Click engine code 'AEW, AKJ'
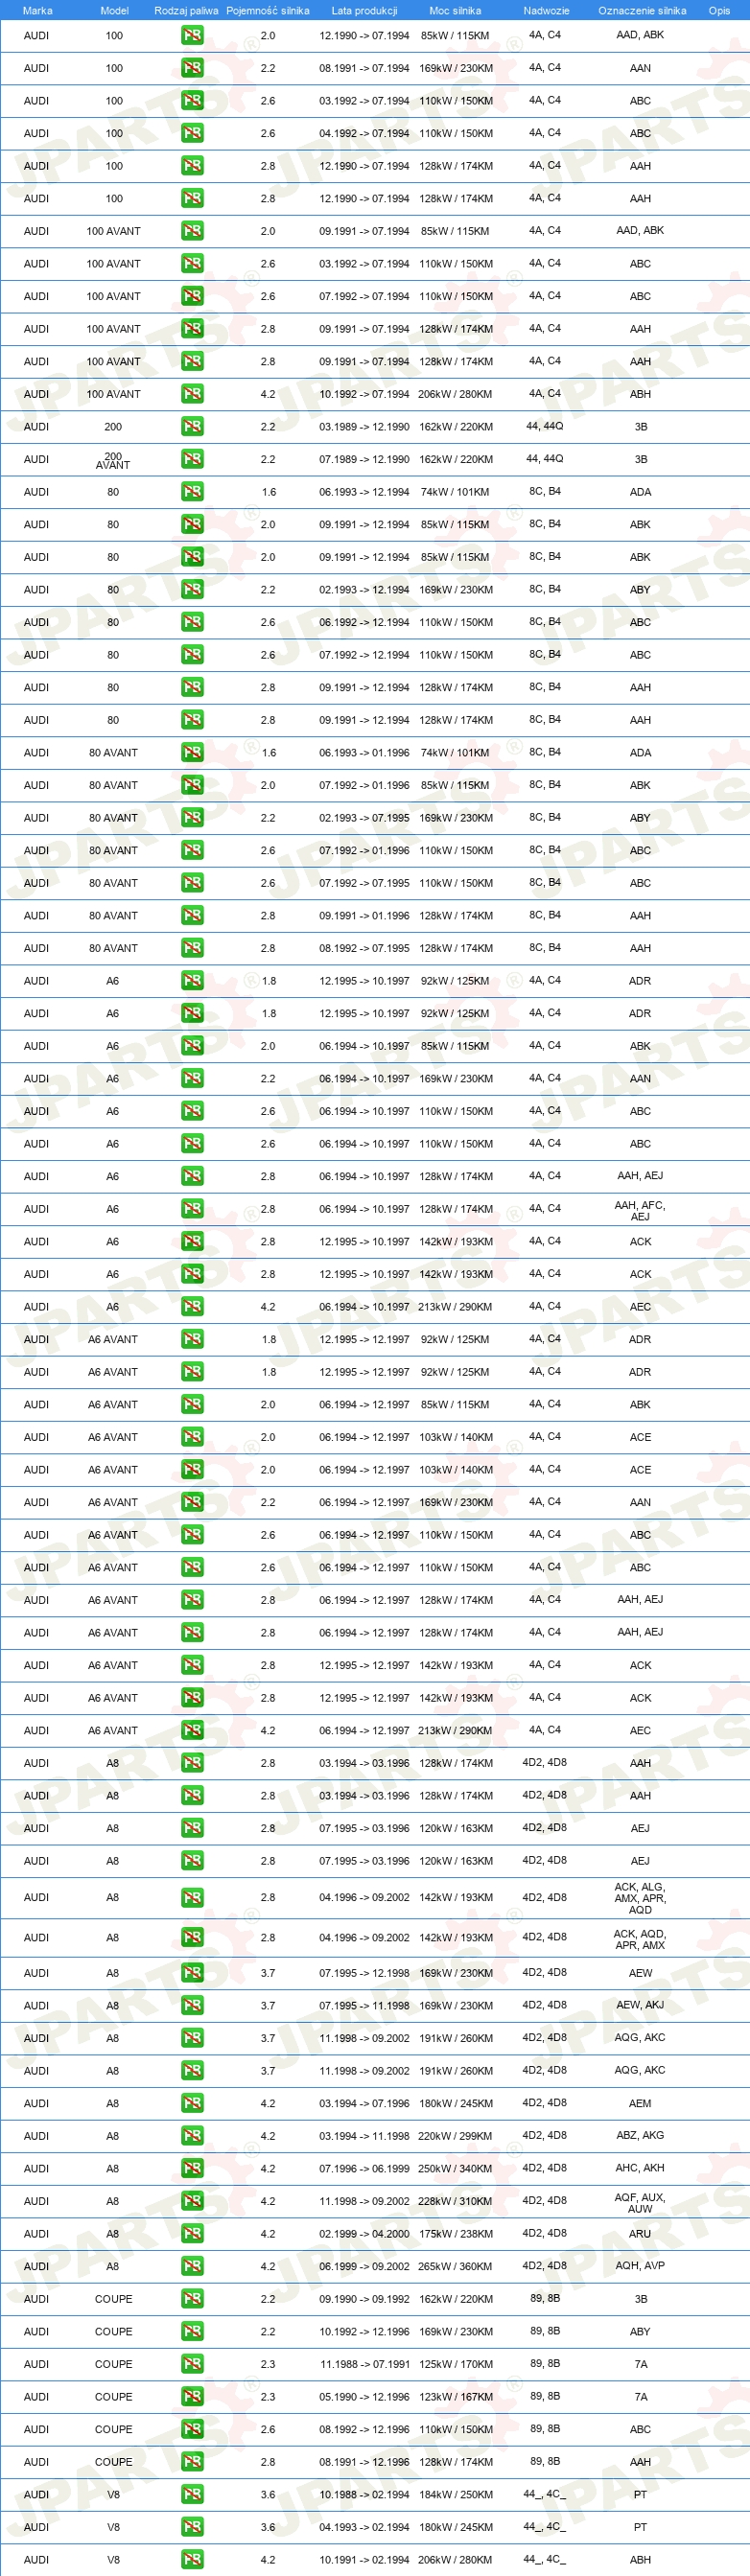750x2576 pixels. pos(640,2005)
